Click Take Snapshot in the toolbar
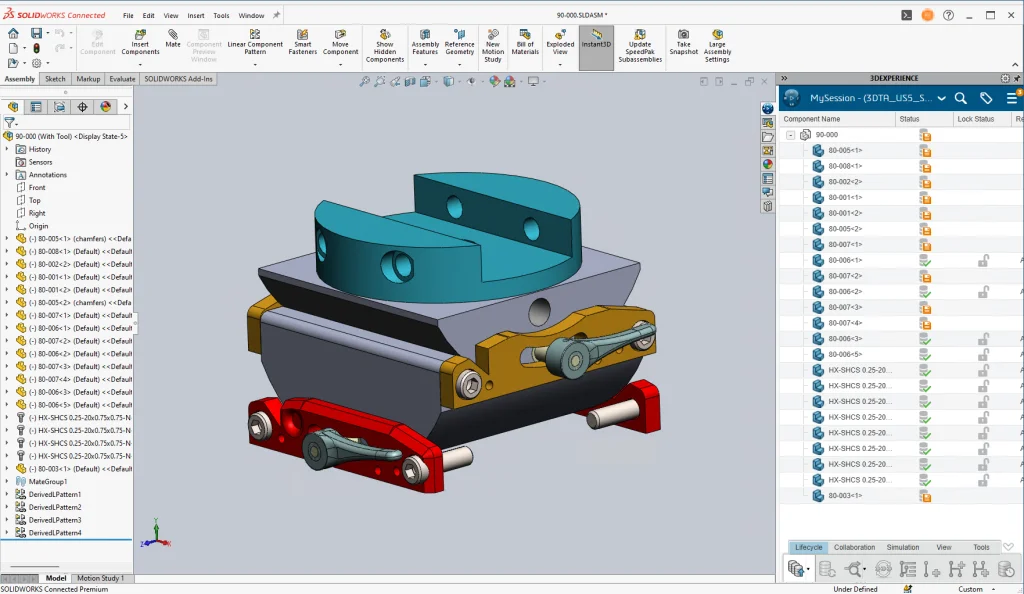 (684, 42)
